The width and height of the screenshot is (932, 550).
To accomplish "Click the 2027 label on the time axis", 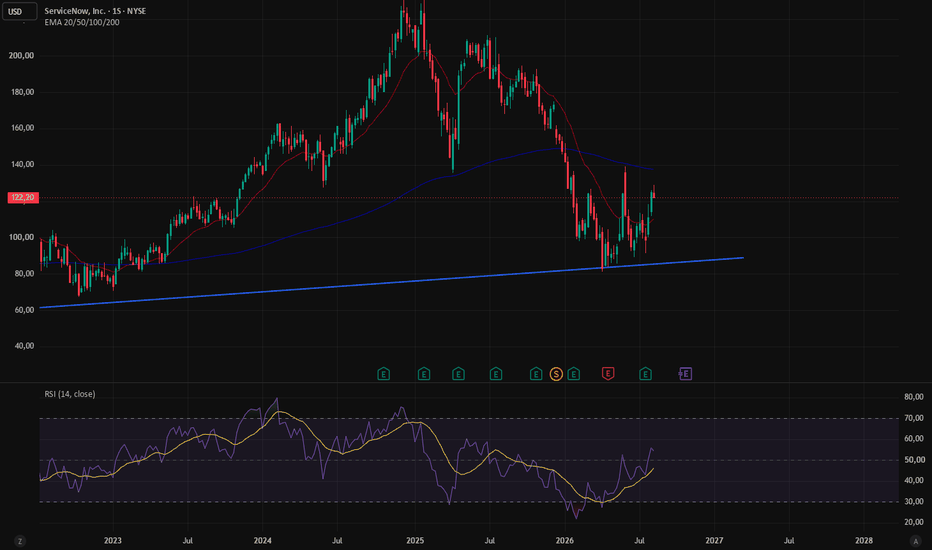I will [x=714, y=540].
